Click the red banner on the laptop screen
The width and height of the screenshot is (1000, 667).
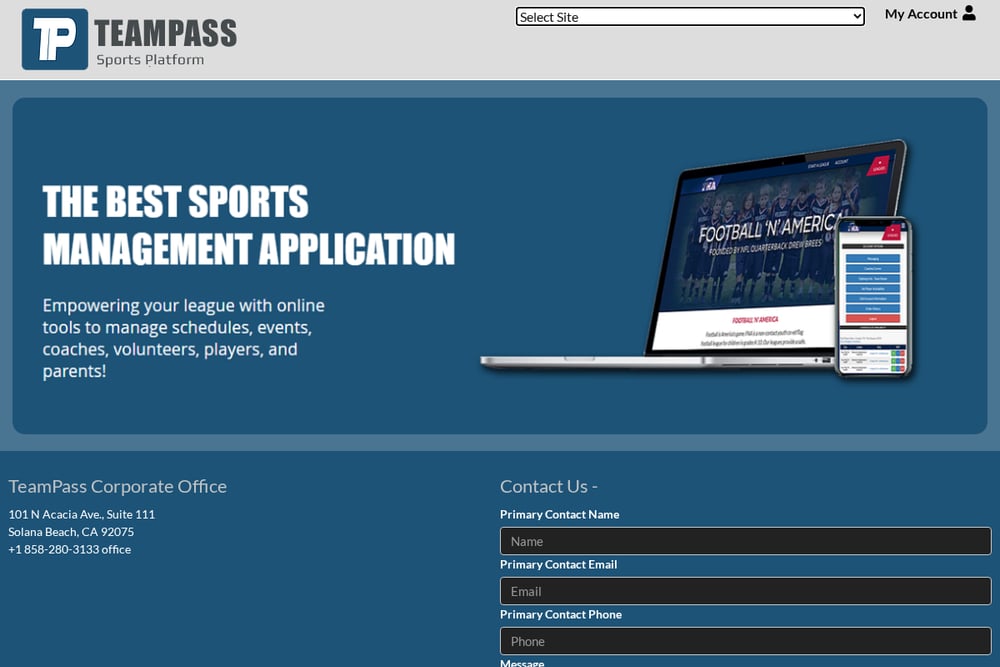[878, 166]
